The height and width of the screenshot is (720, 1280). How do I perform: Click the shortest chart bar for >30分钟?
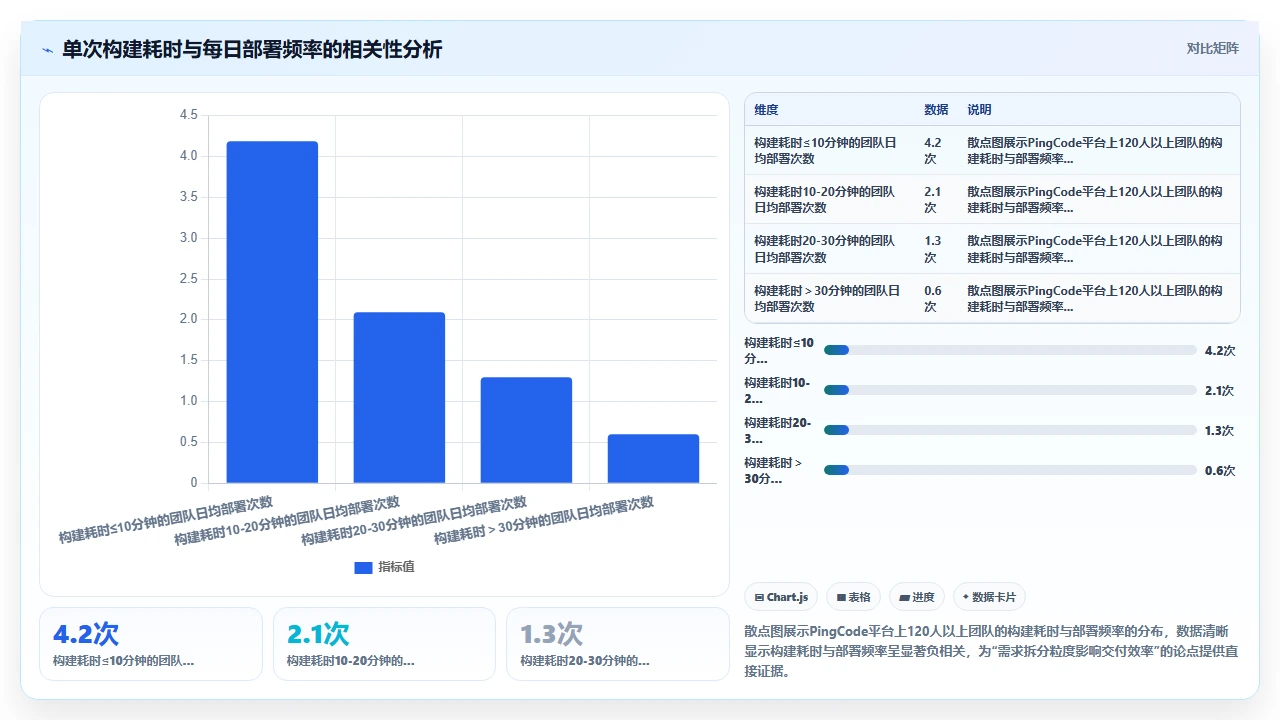(x=653, y=459)
